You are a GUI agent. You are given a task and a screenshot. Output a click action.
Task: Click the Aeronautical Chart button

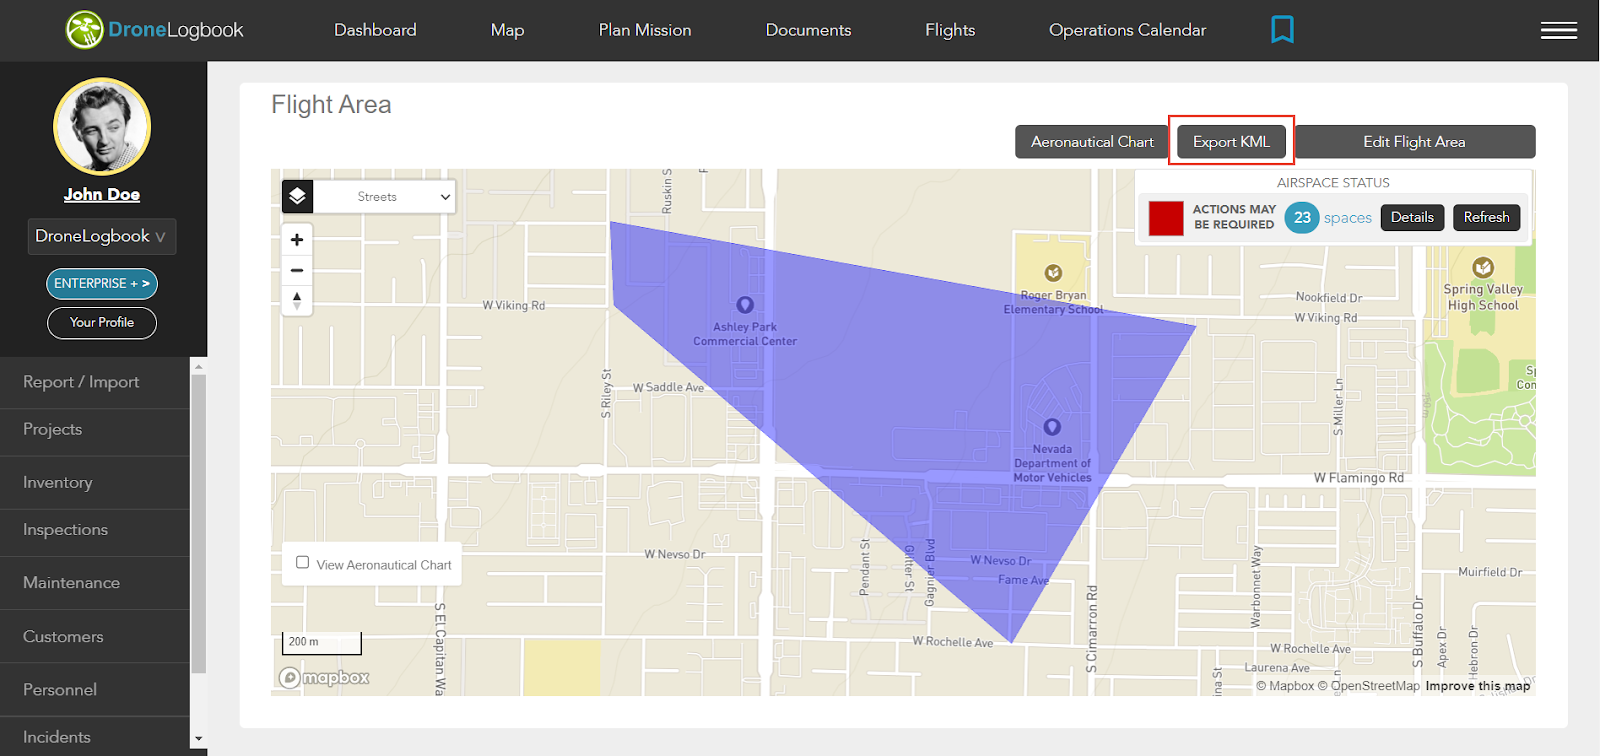pyautogui.click(x=1092, y=142)
